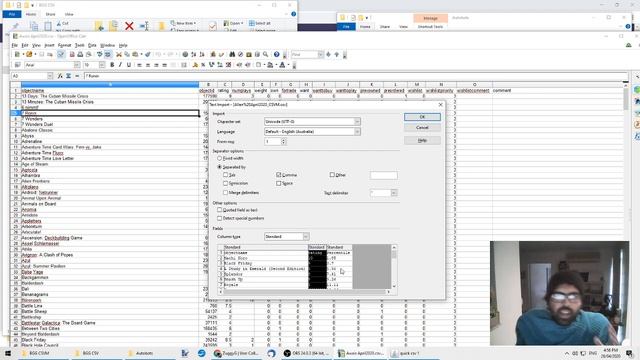Click the horizontal scrollbar of fields preview
The image size is (640, 360).
point(304,291)
